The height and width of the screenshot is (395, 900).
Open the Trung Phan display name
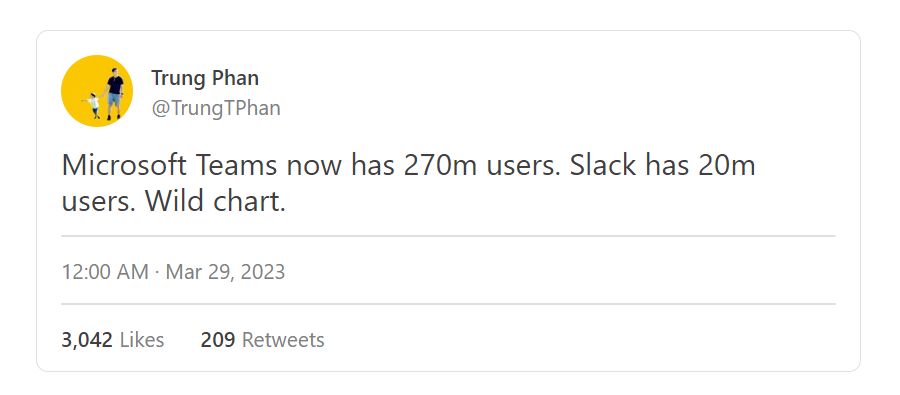pos(205,78)
